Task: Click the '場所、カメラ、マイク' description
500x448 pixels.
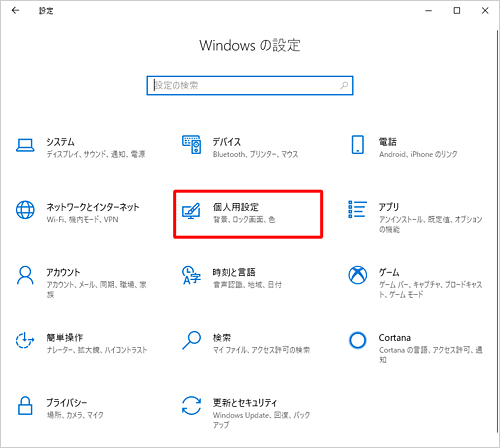Action: coord(75,415)
